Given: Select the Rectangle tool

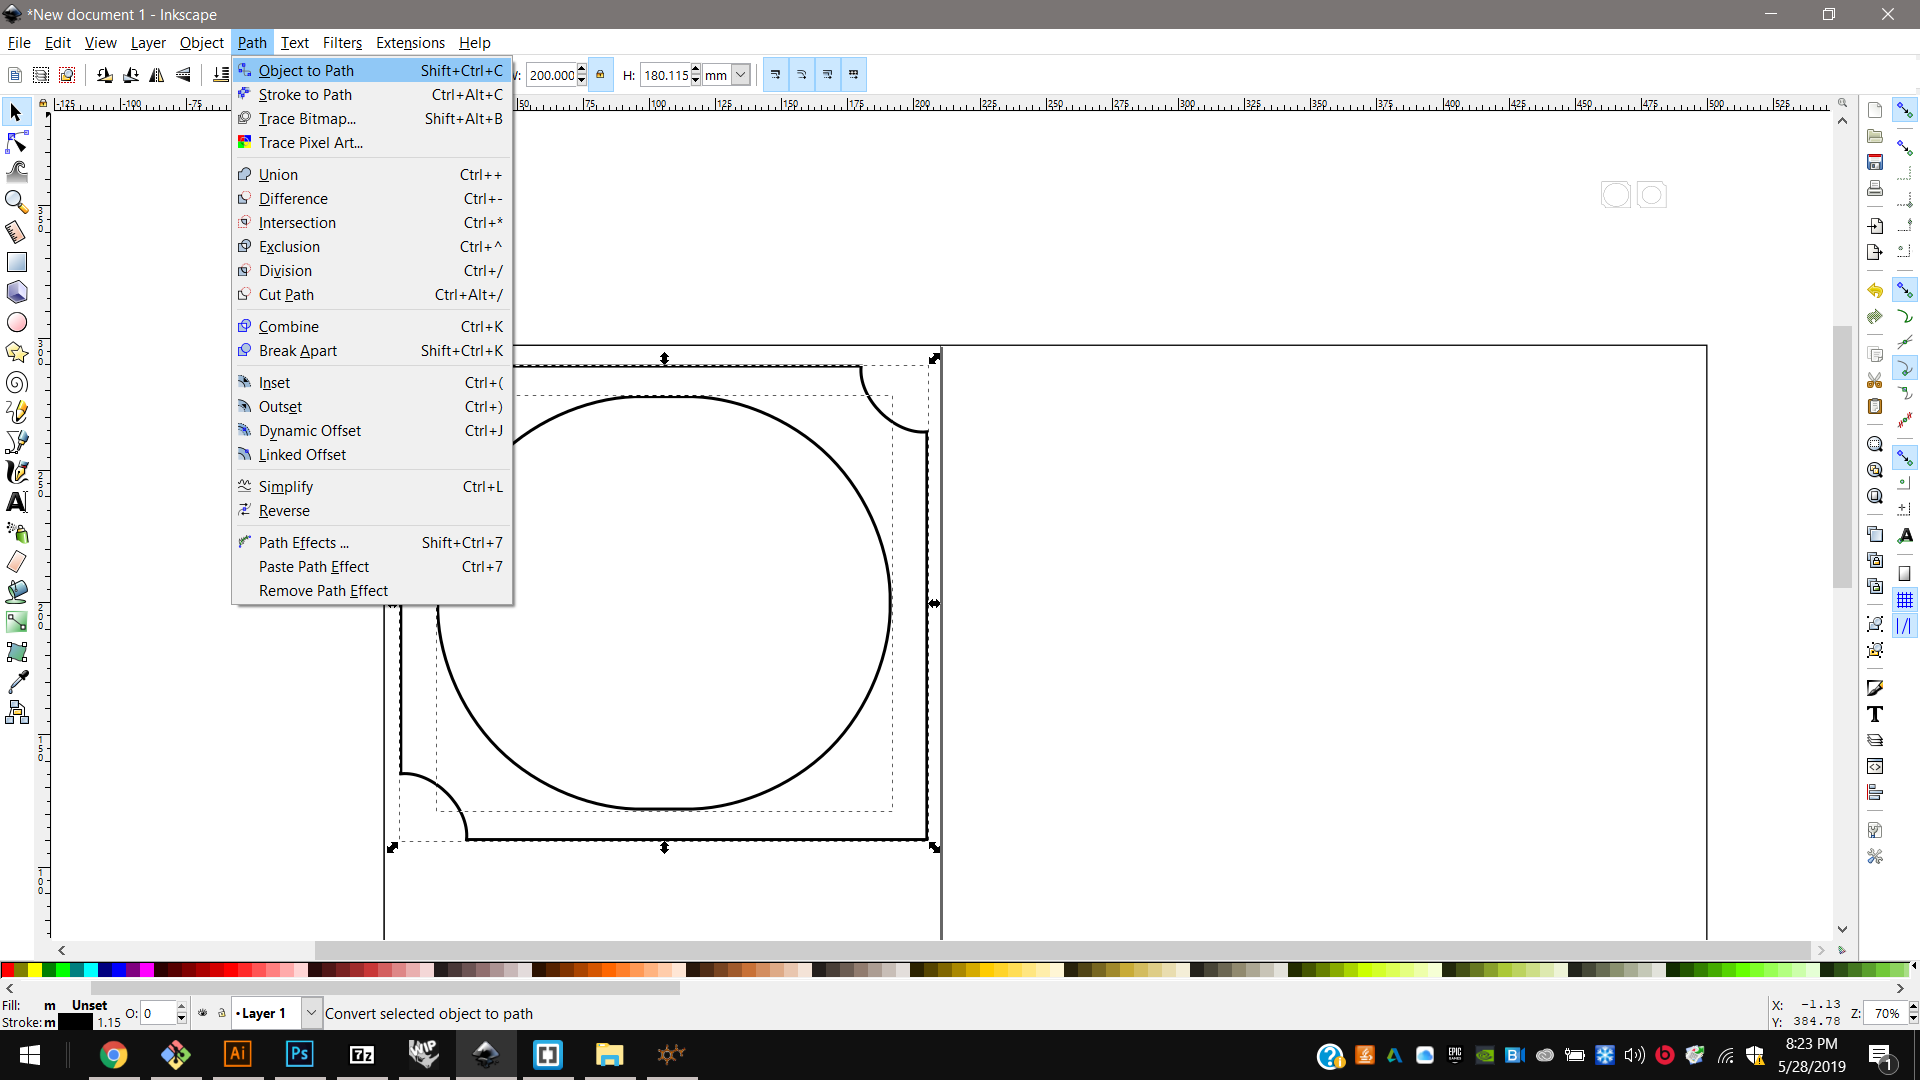Looking at the screenshot, I should pyautogui.click(x=17, y=262).
